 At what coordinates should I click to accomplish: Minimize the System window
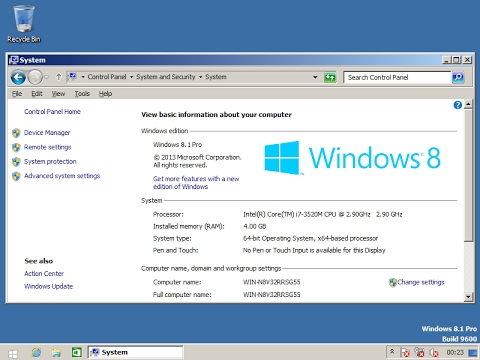(x=446, y=60)
